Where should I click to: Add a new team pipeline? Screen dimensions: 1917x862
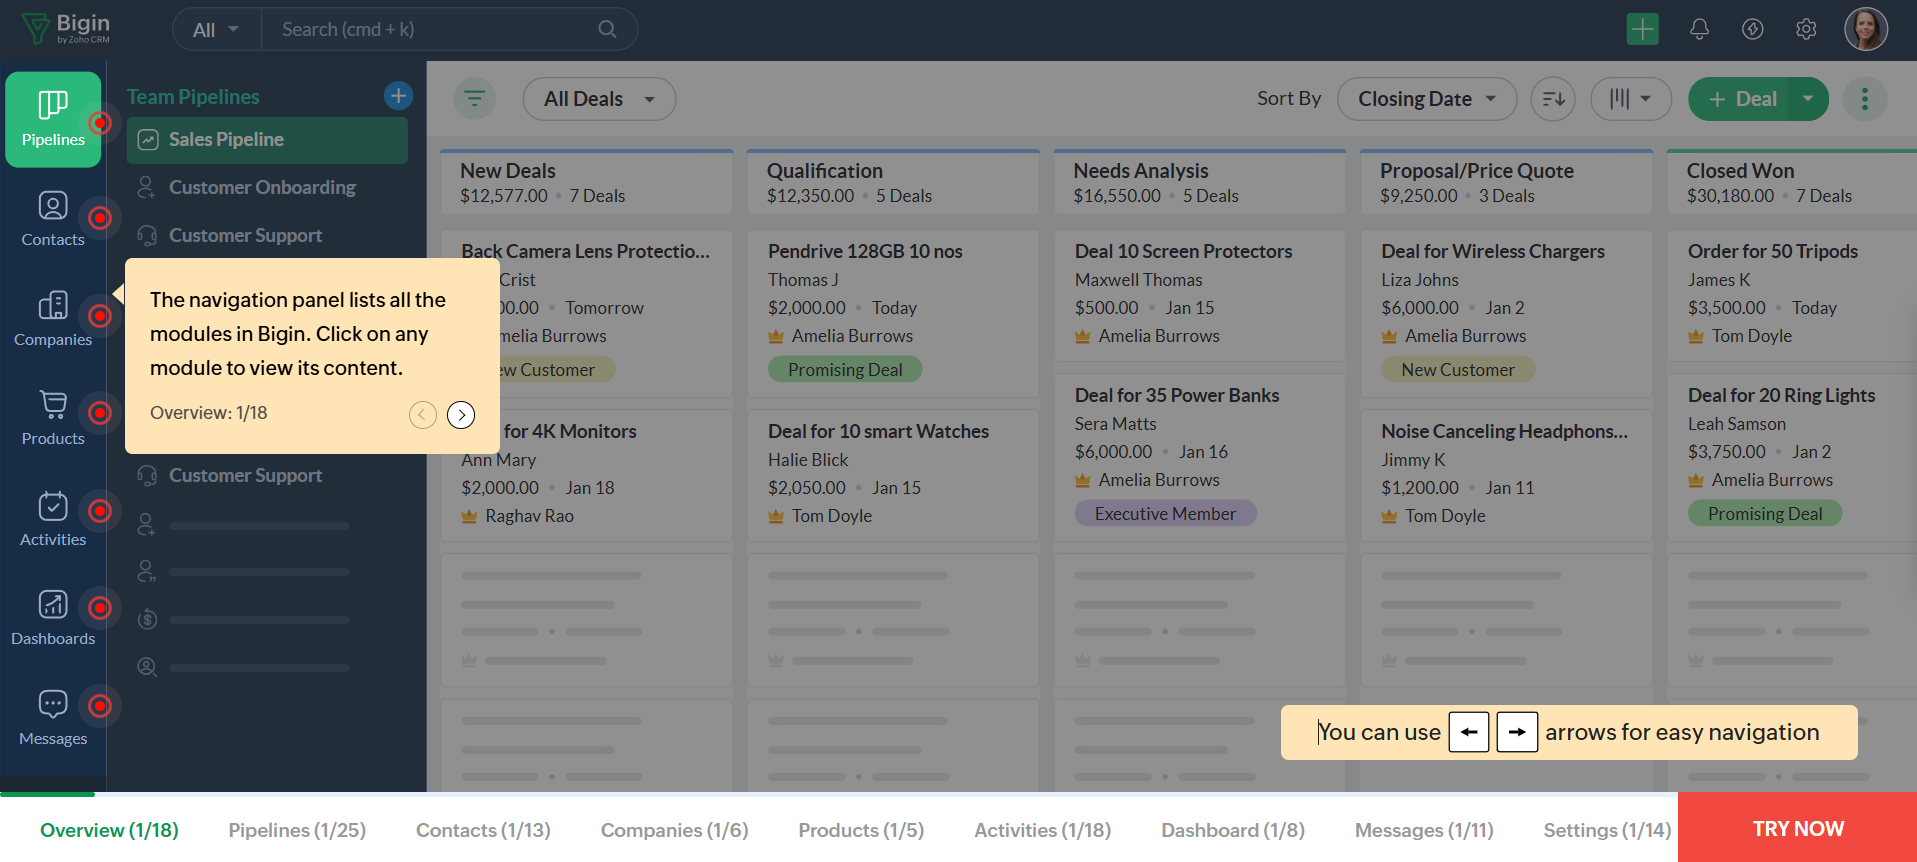[x=398, y=96]
